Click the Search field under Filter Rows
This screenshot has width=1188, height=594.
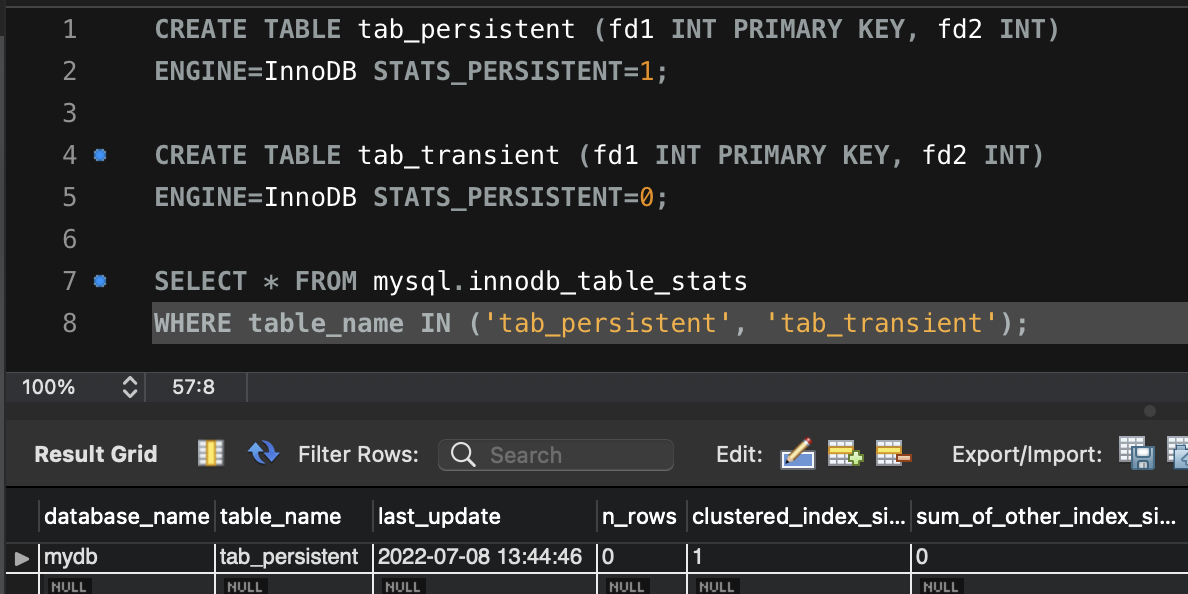coord(555,455)
